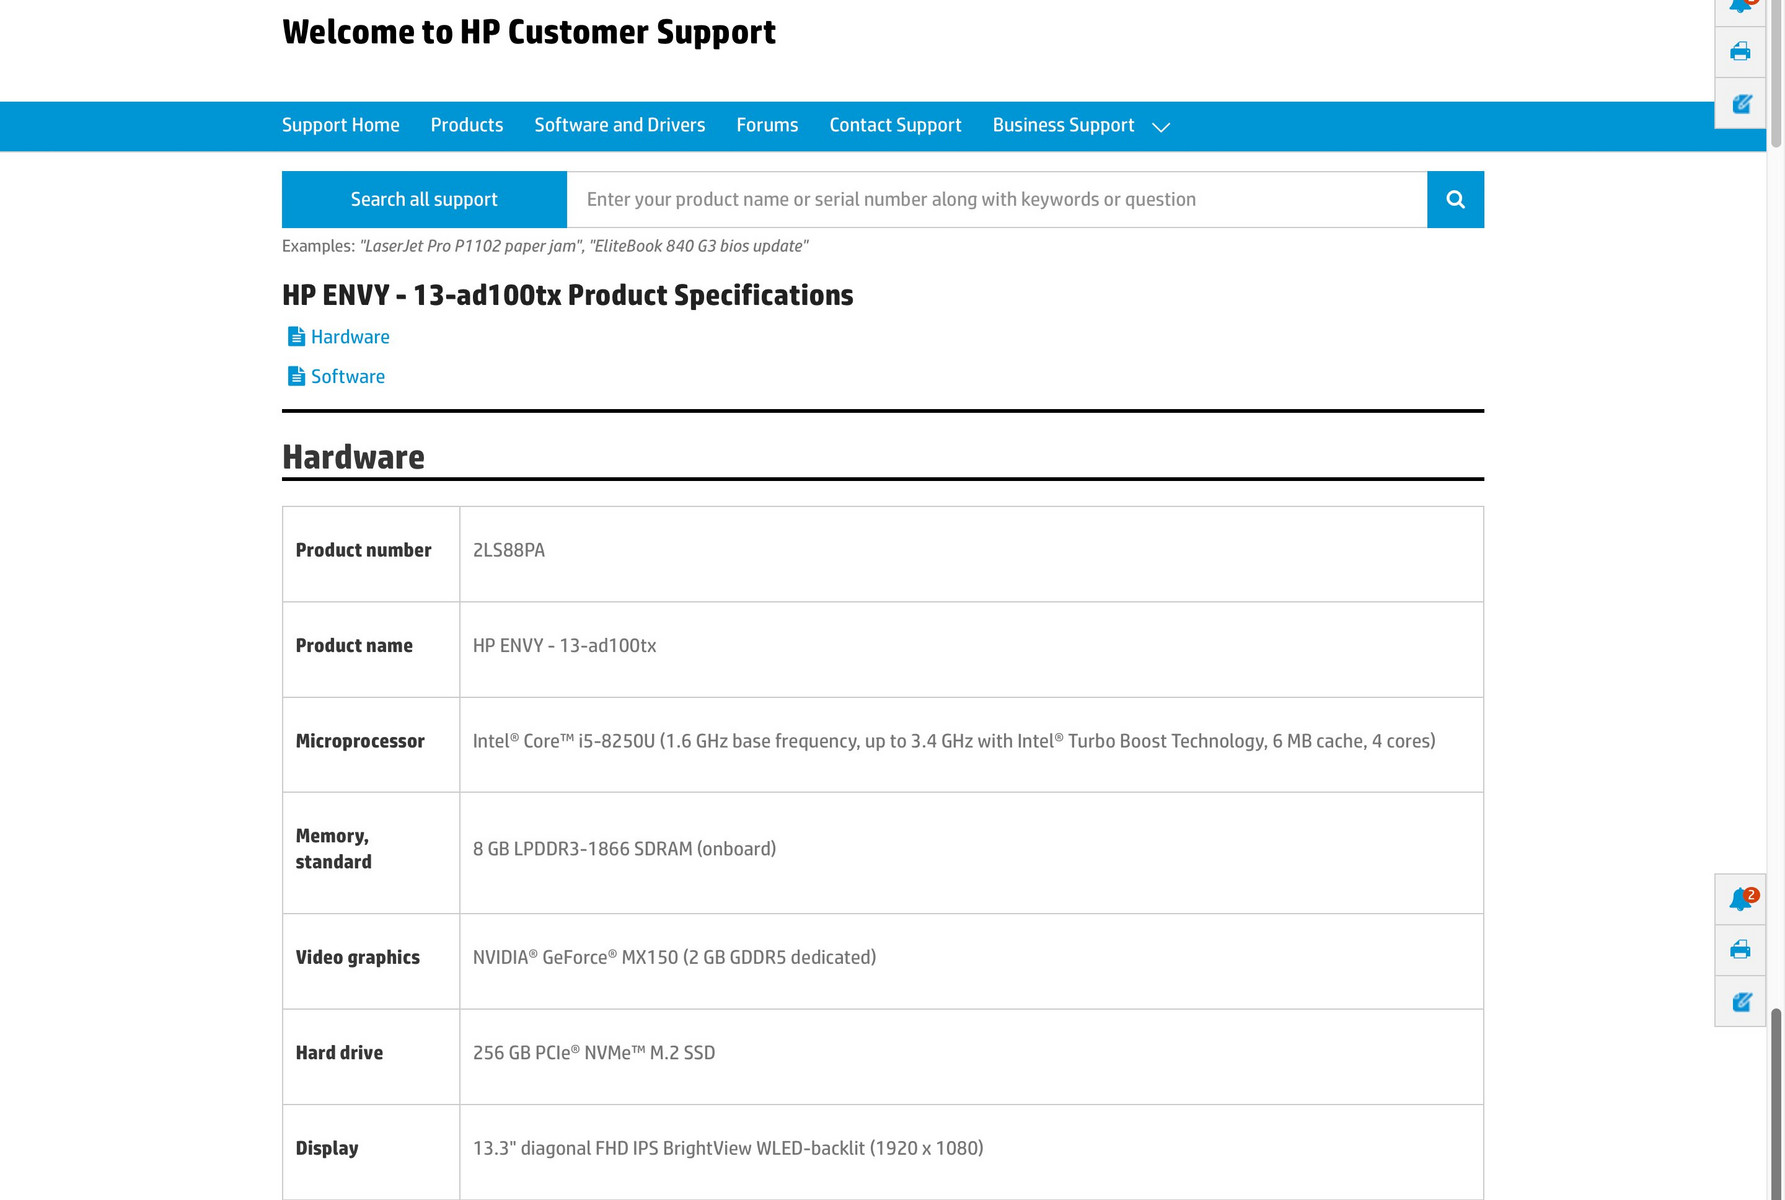Click the magnifying glass search button
Image resolution: width=1785 pixels, height=1200 pixels.
1455,200
